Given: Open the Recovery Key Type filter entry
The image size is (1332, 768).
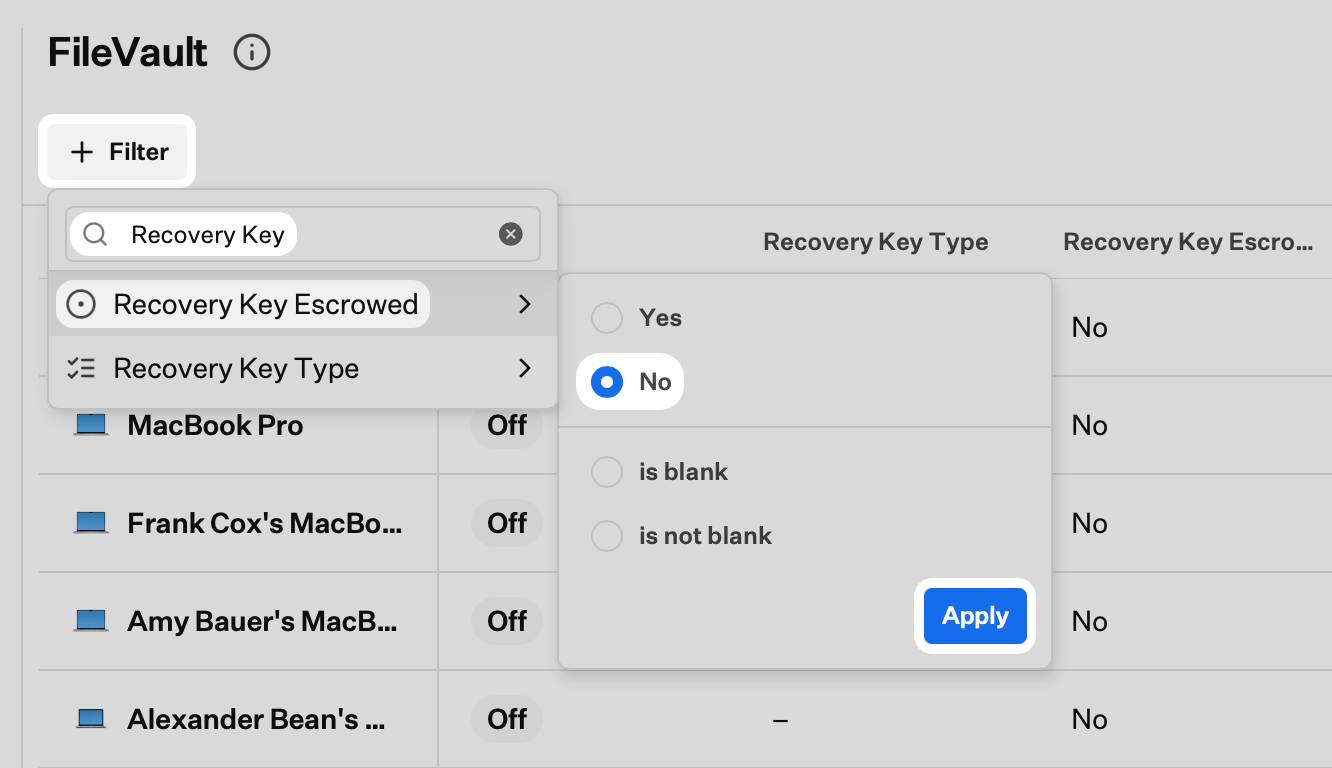Looking at the screenshot, I should pyautogui.click(x=303, y=368).
